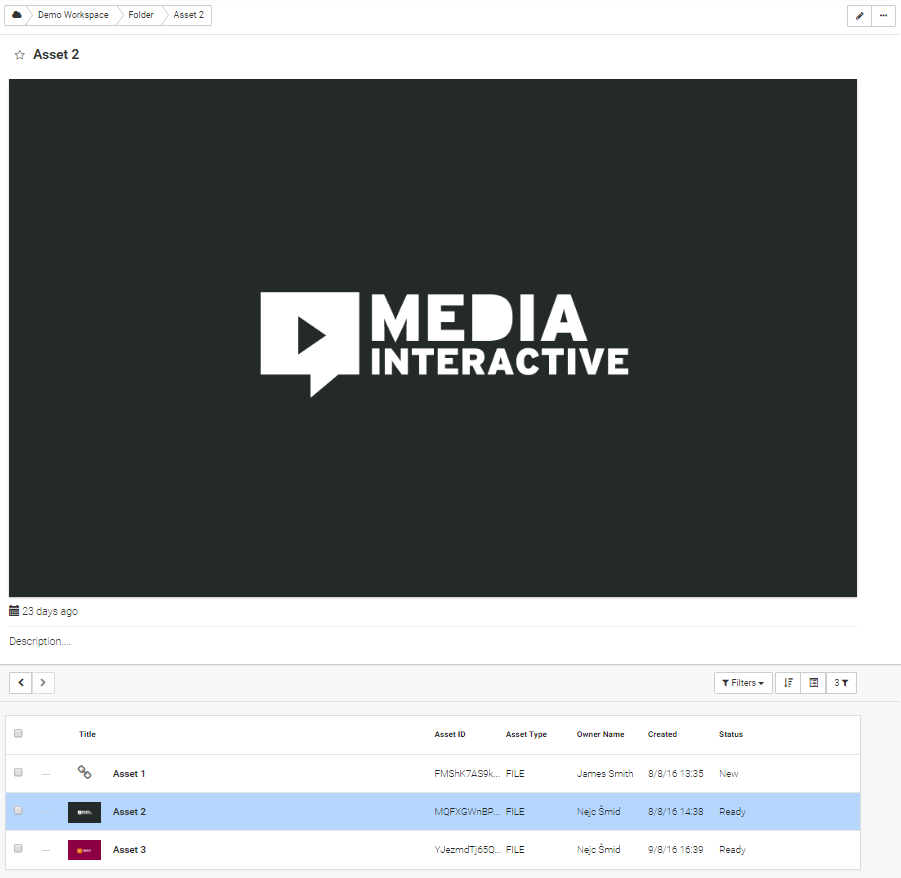Viewport: 901px width, 878px height.
Task: Click created date 9/8/16 16:39
Action: pos(676,849)
